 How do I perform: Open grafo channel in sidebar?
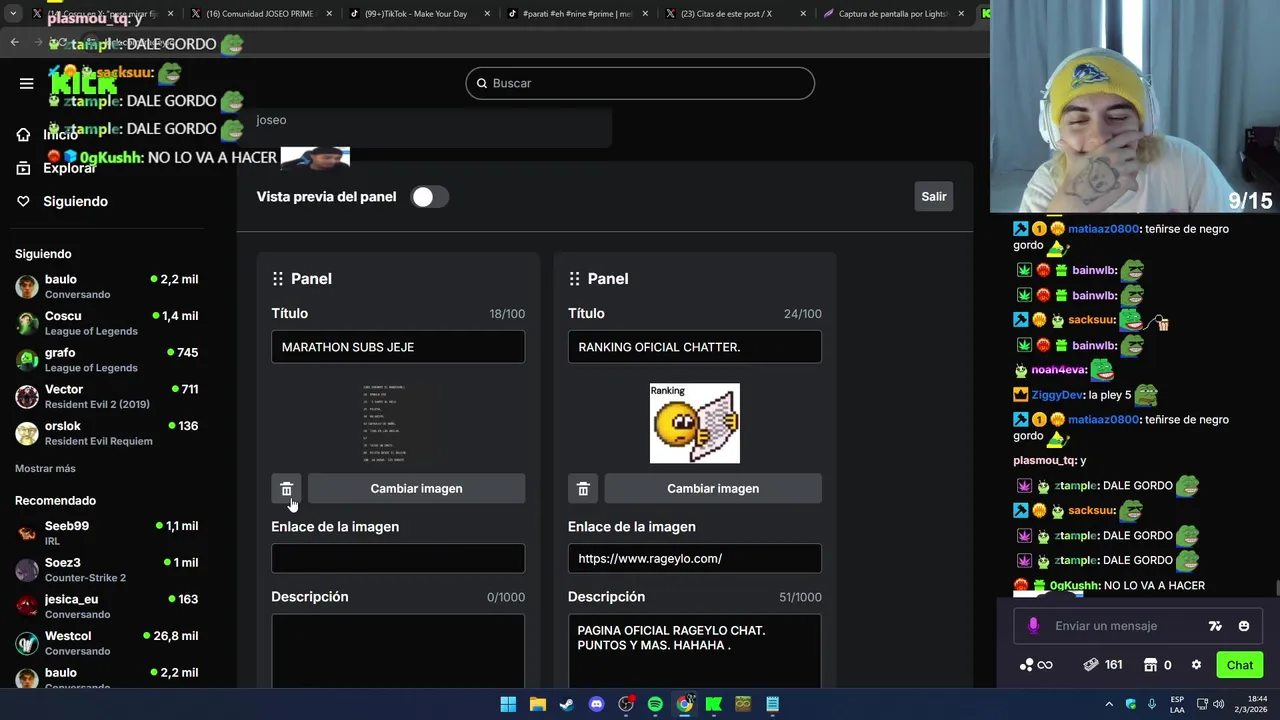tap(106, 360)
